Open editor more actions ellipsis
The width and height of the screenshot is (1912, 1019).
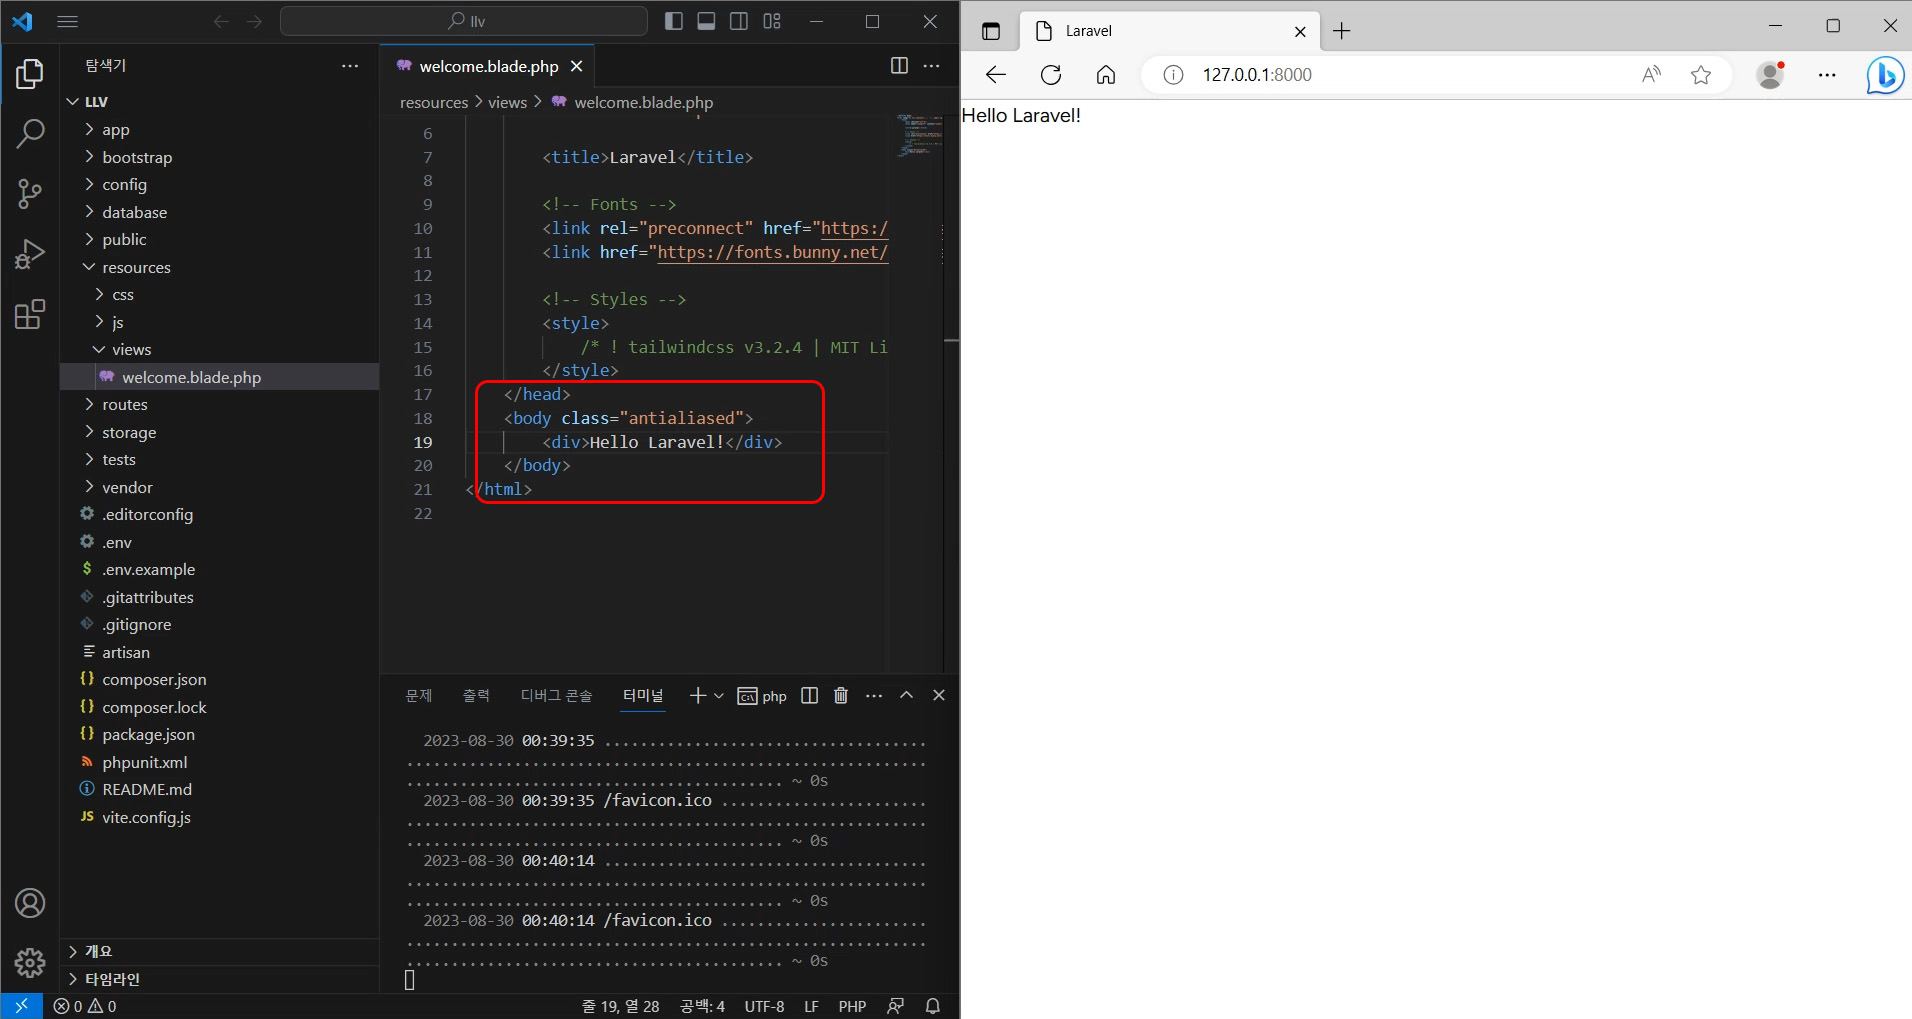coord(931,66)
